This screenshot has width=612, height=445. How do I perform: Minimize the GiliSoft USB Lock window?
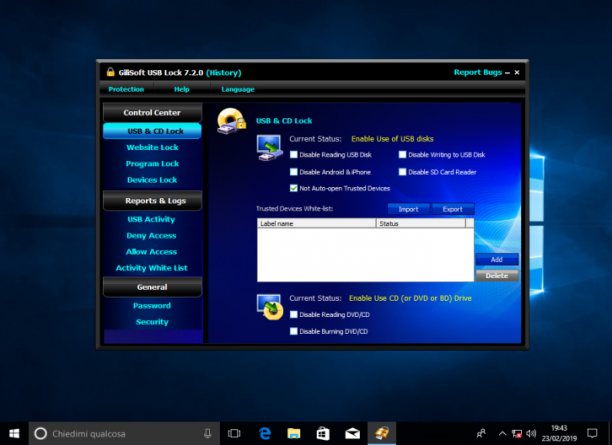click(x=507, y=73)
